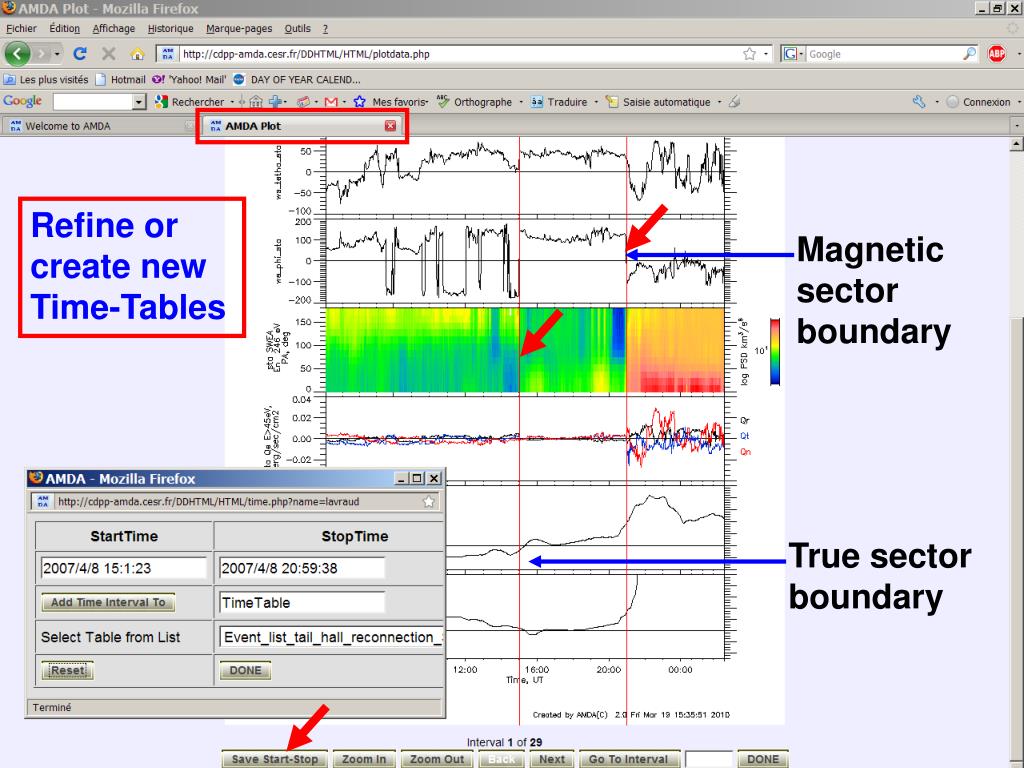Viewport: 1024px width, 768px height.
Task: Click the Next interval button
Action: click(552, 759)
